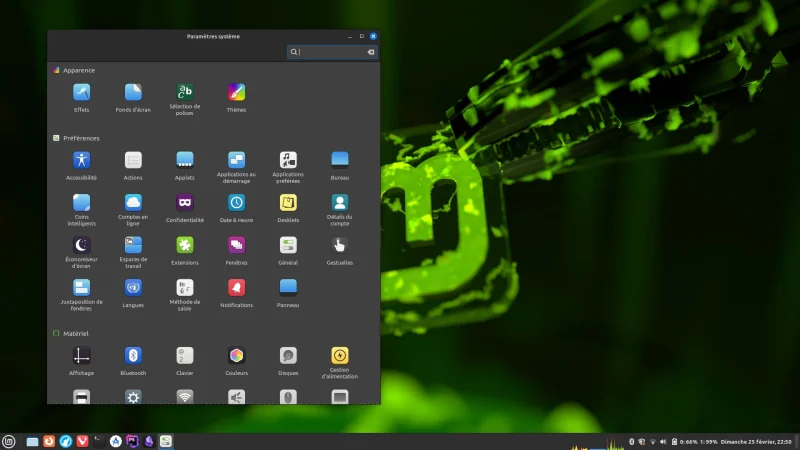Open Accessibilité preferences
Viewport: 800px width, 450px height.
pos(81,166)
